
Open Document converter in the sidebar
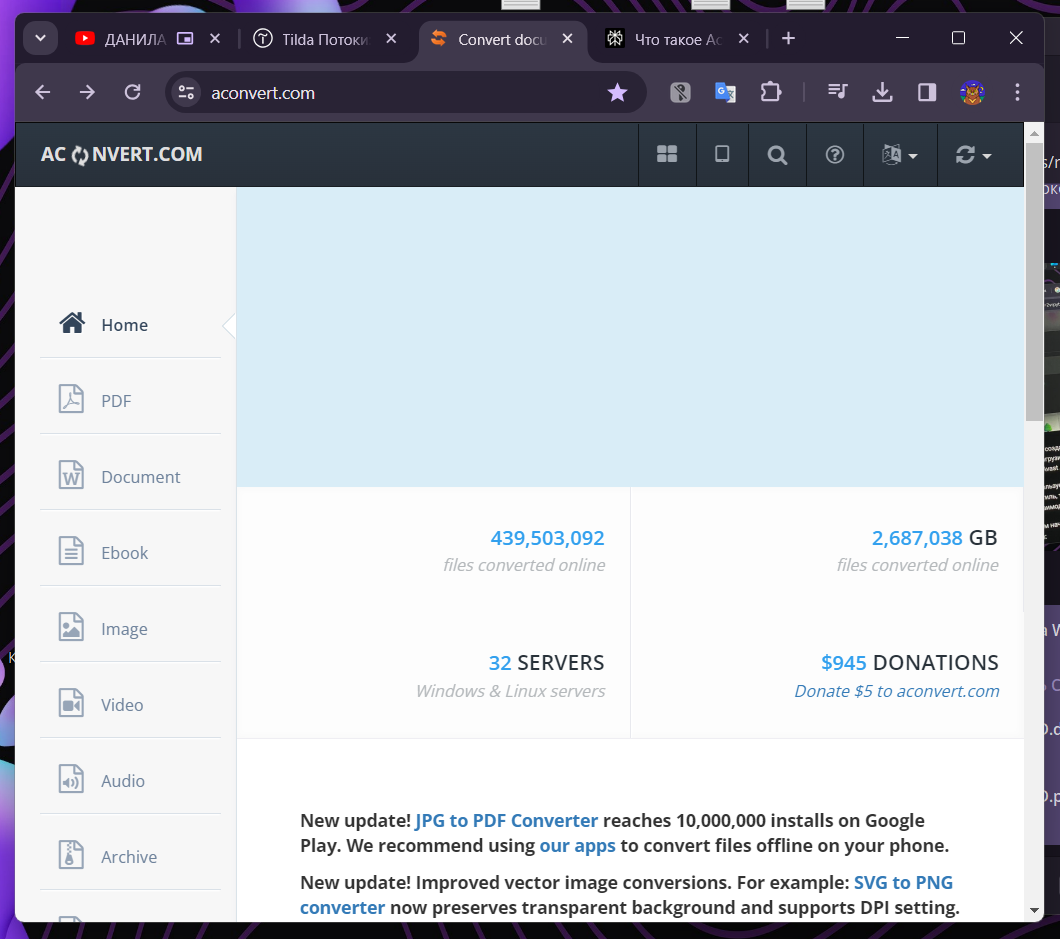click(x=130, y=477)
